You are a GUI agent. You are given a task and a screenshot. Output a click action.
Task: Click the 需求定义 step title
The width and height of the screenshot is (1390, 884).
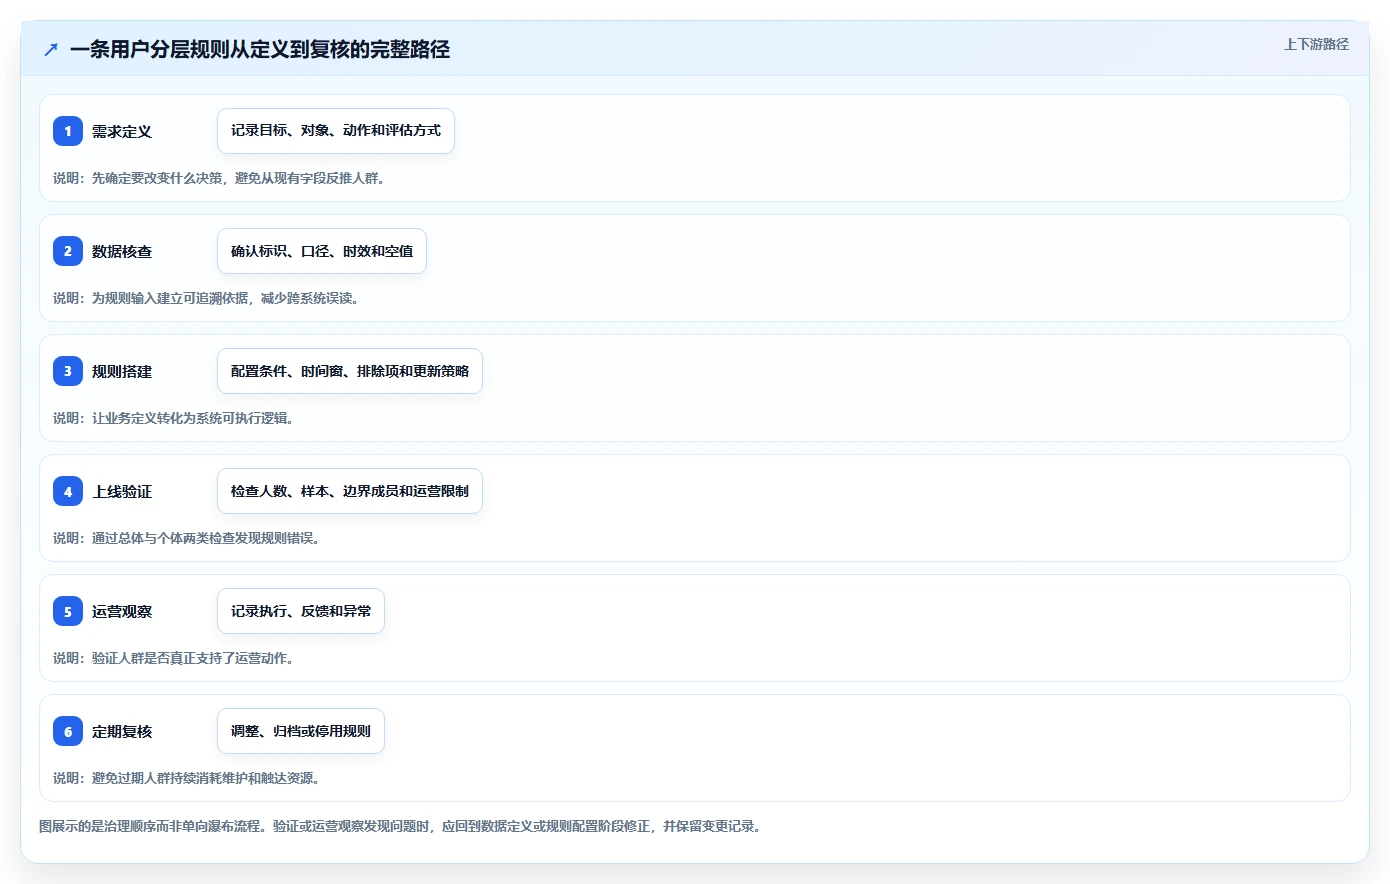click(x=122, y=131)
